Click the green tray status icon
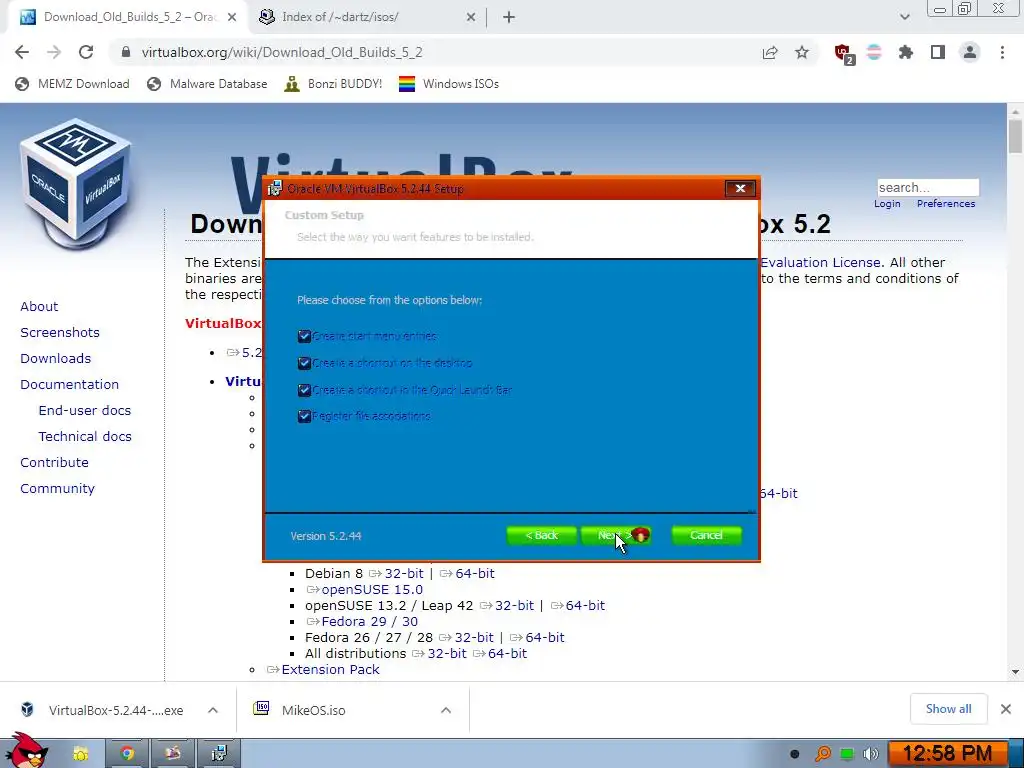Viewport: 1024px width, 768px height. coord(846,754)
